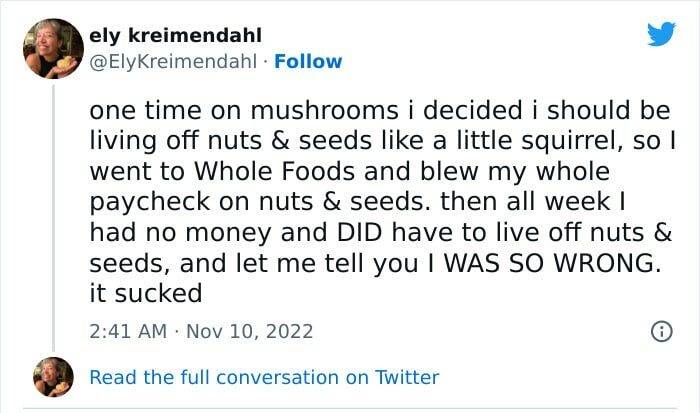Read the full conversation on Twitter

(x=264, y=377)
